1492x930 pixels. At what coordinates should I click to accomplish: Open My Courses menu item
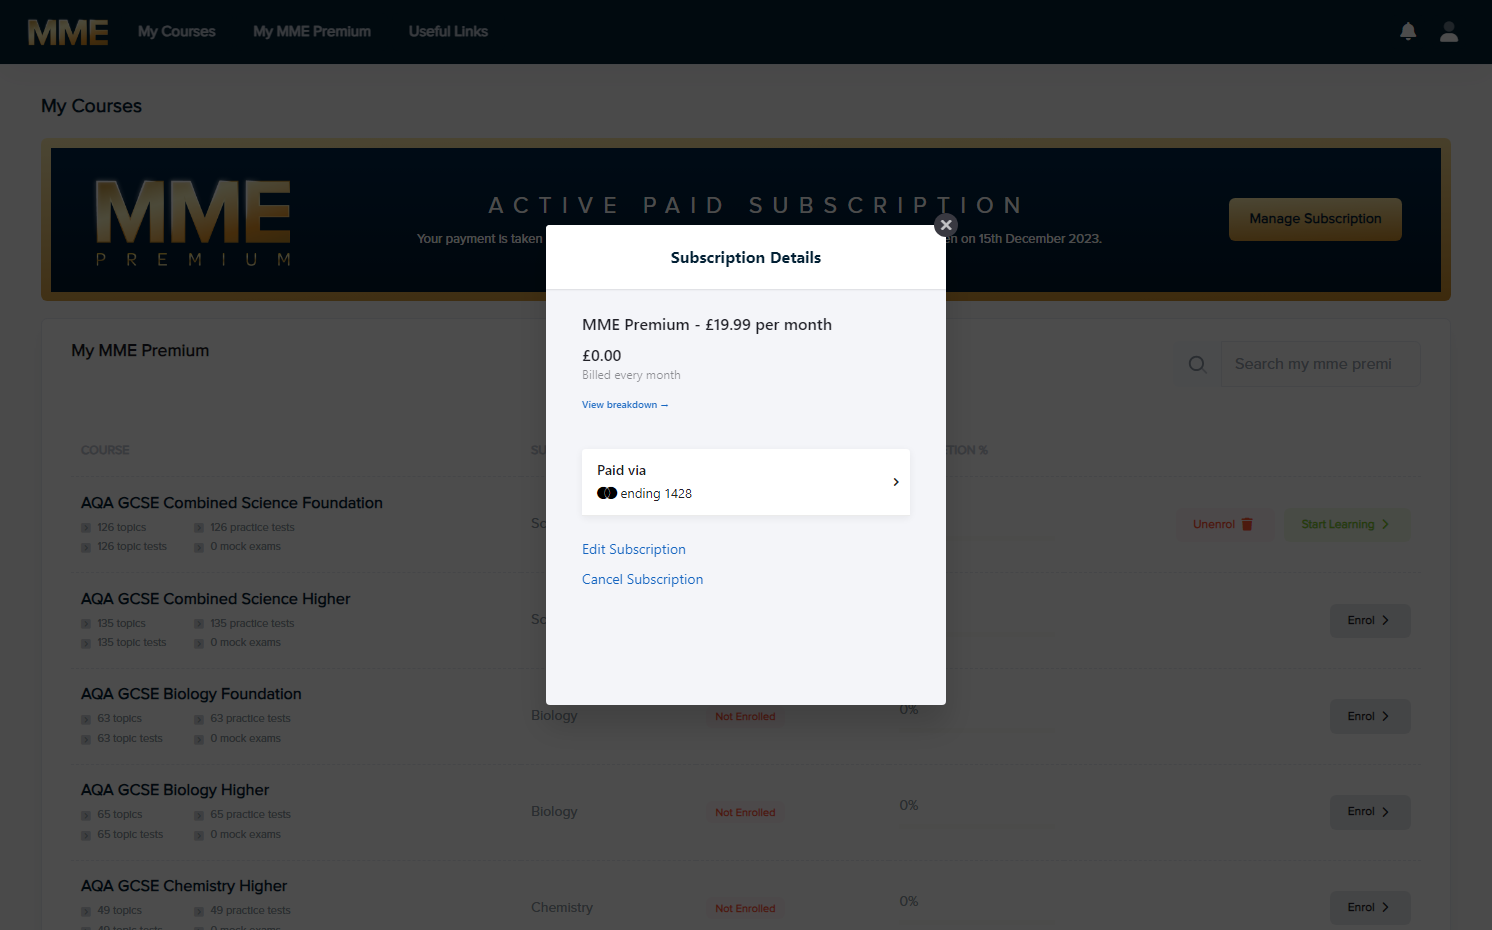pyautogui.click(x=177, y=31)
